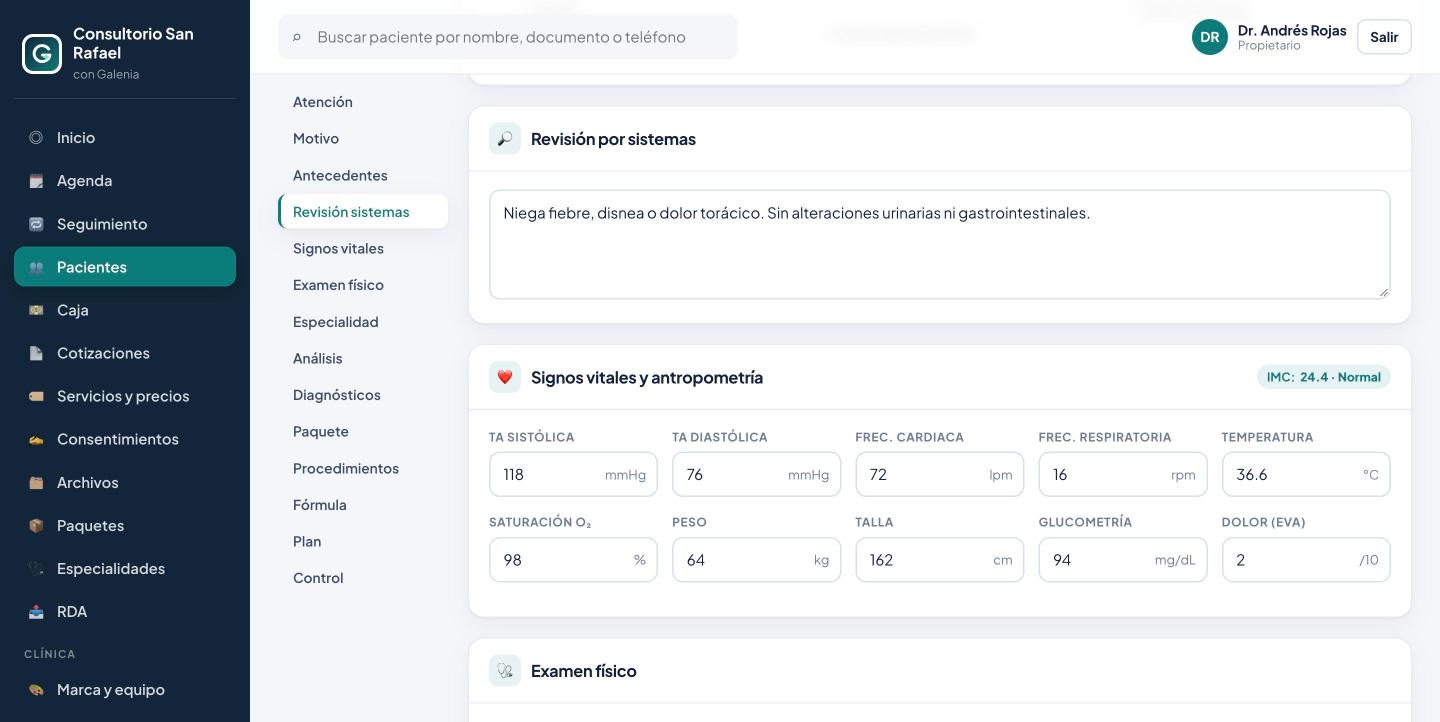The image size is (1440, 722).
Task: Focus the patient search field
Action: pos(508,37)
